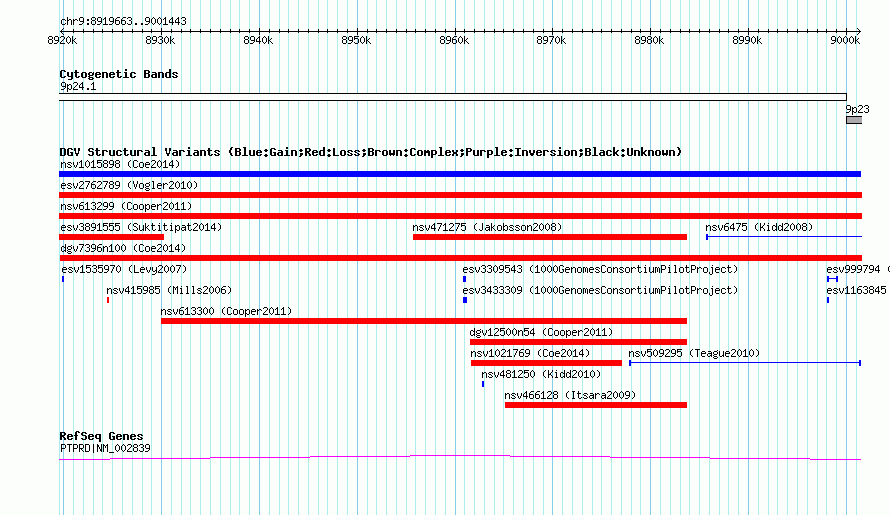Open nsv466128 (Itsara2009) label
890x515 pixels.
570,395
